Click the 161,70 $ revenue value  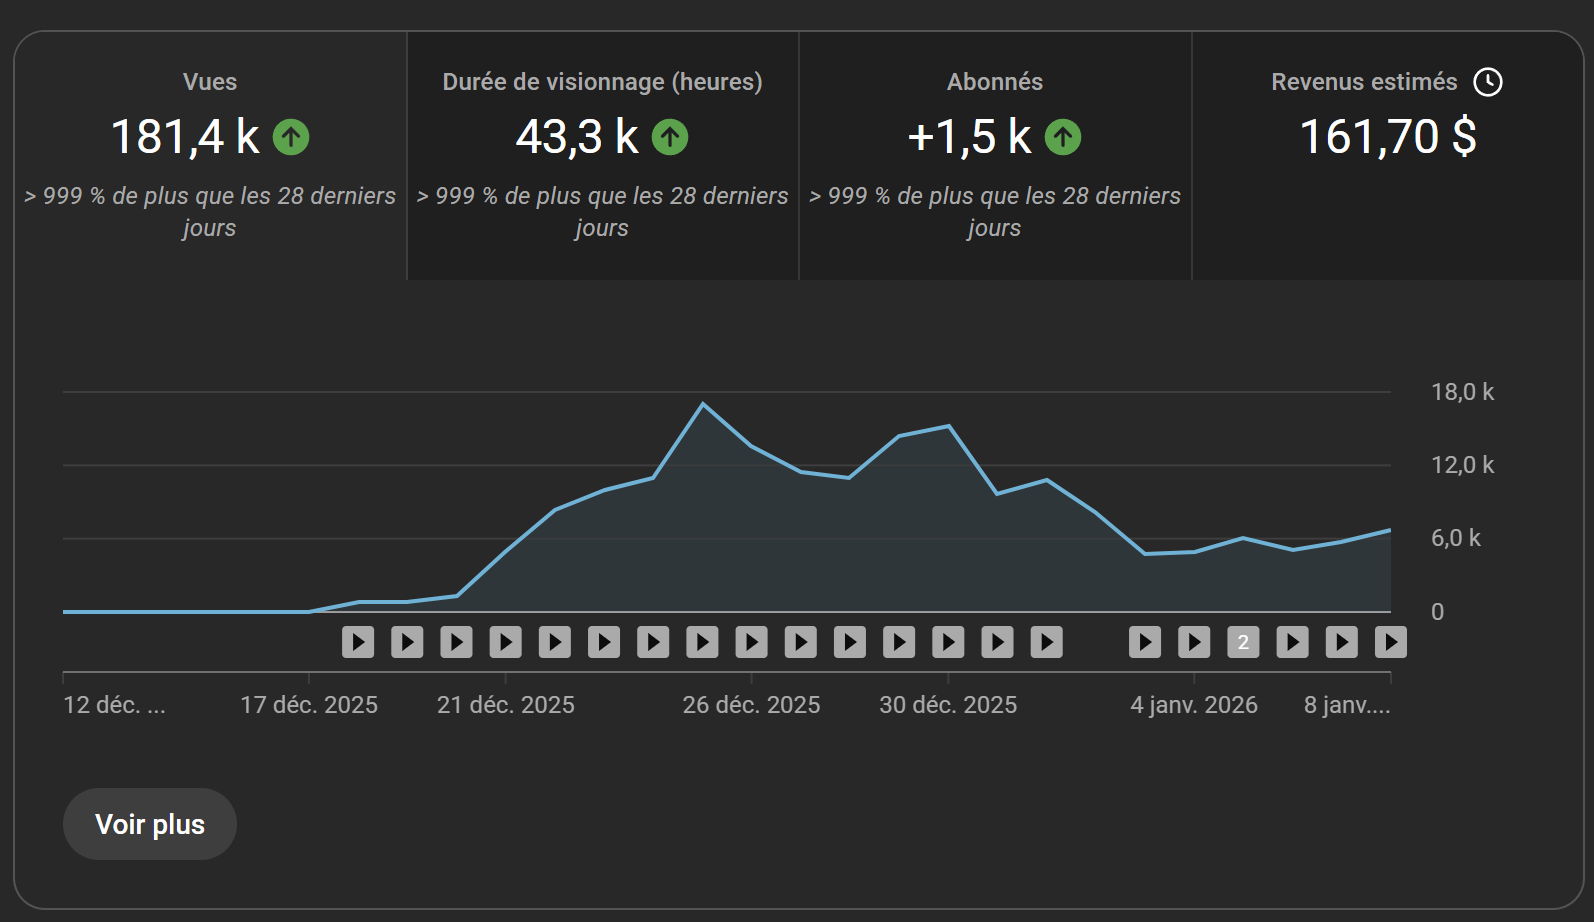tap(1387, 137)
